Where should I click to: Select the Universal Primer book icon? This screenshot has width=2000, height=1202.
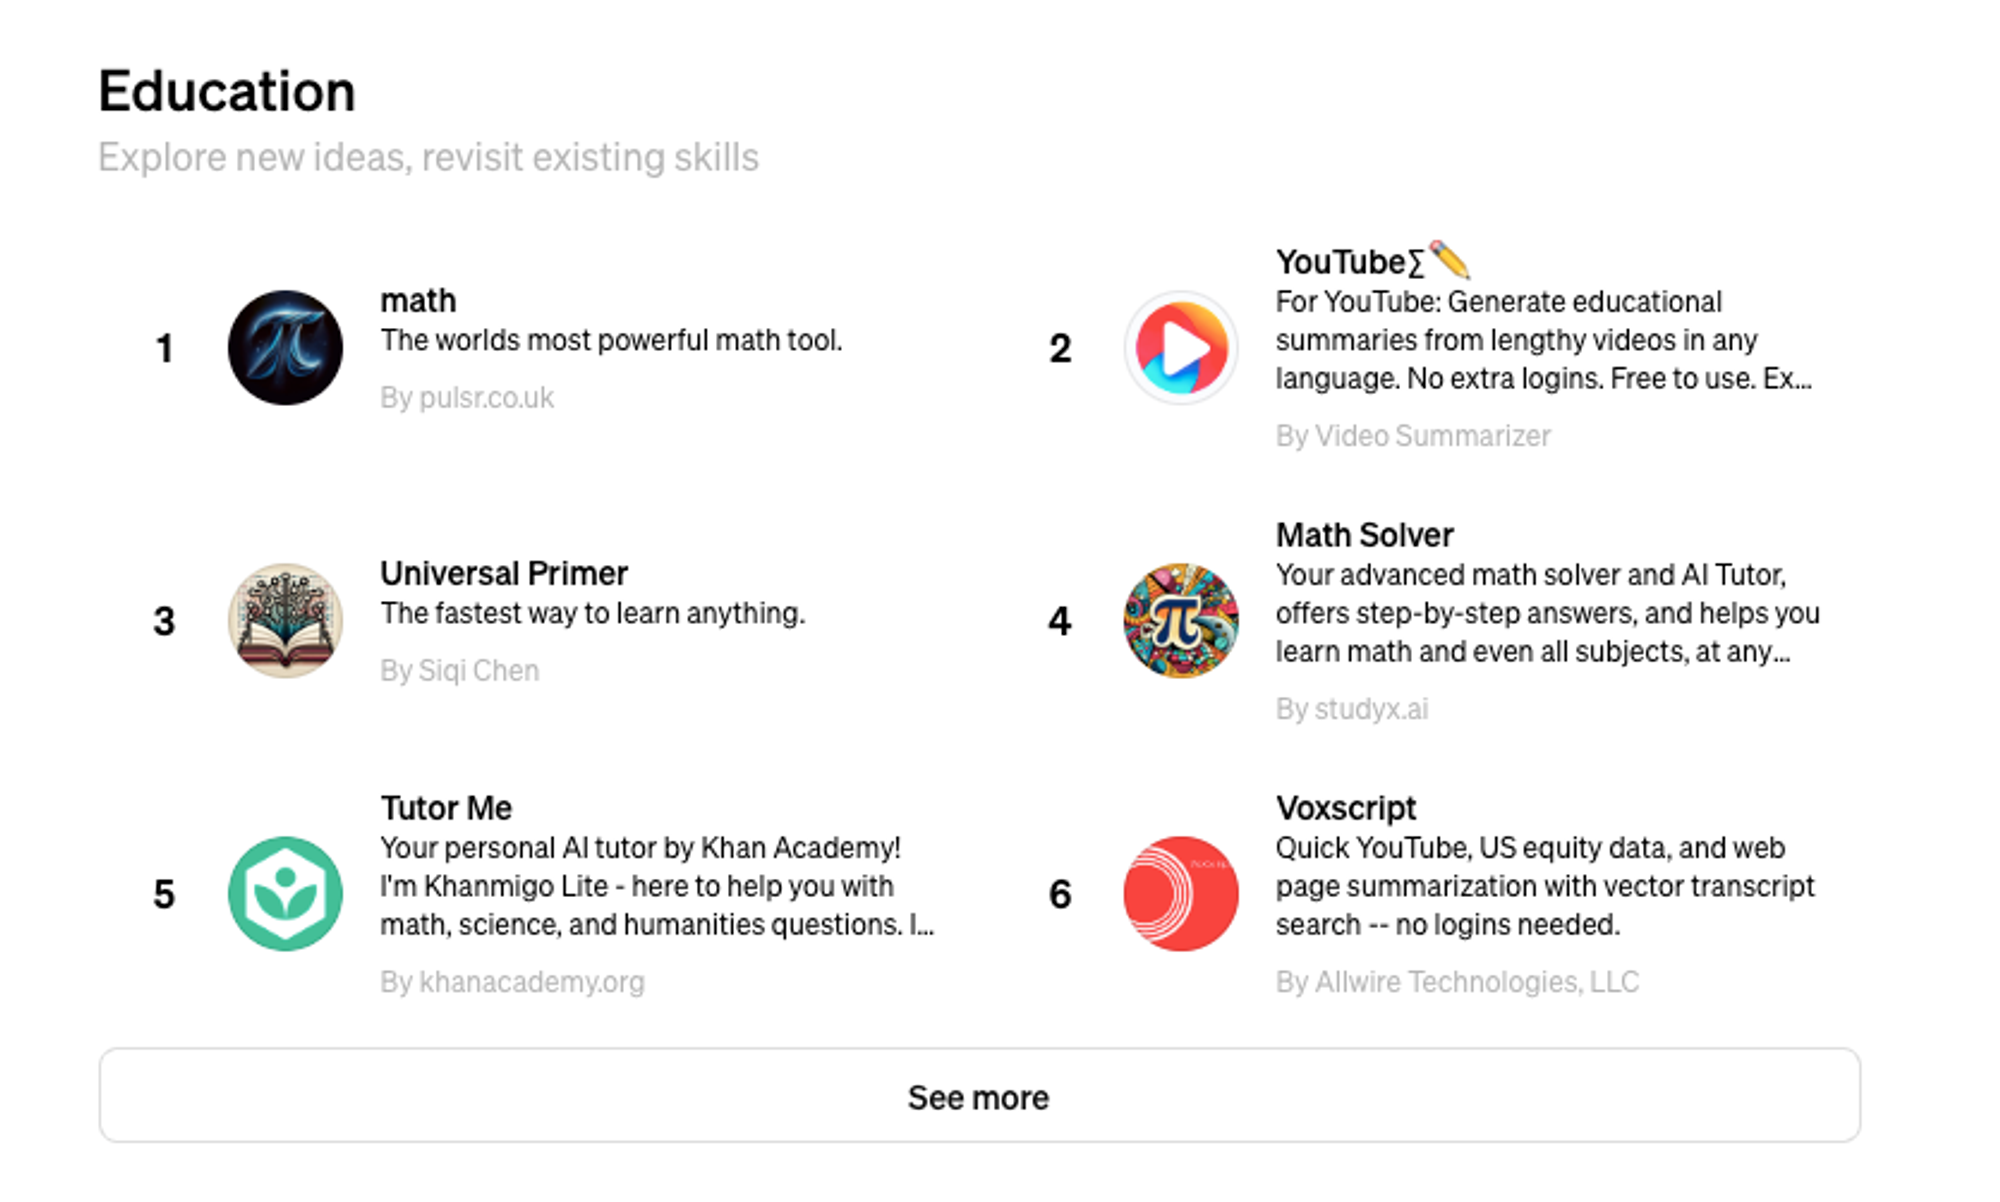[x=285, y=620]
